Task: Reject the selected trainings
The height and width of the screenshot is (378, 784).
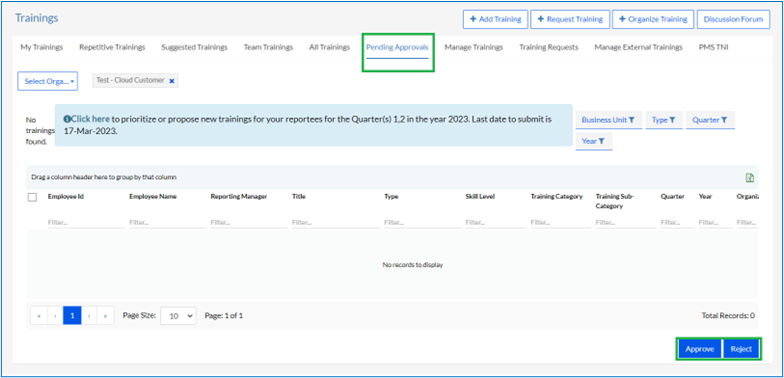Action: (741, 349)
